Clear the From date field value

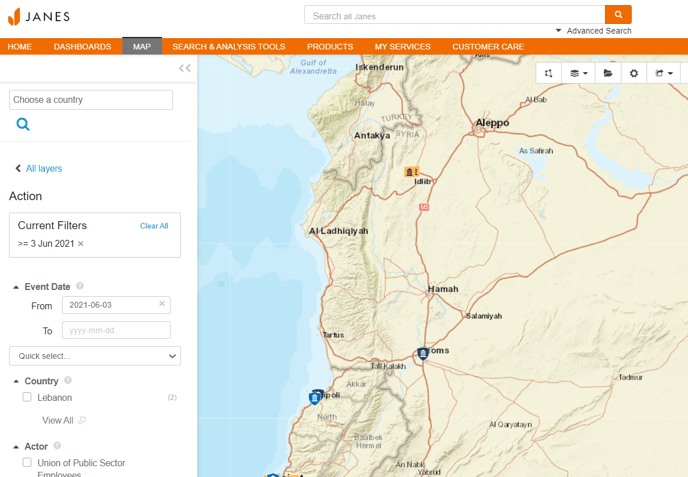pos(162,304)
